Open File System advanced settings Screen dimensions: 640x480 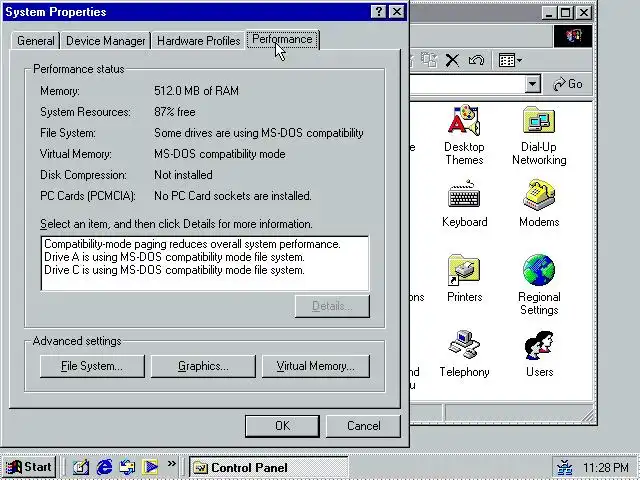click(92, 366)
